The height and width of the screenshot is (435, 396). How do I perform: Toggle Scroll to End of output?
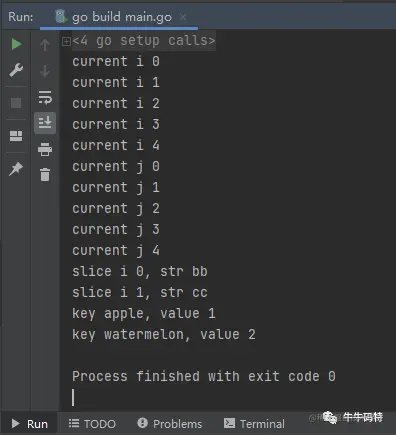click(45, 123)
